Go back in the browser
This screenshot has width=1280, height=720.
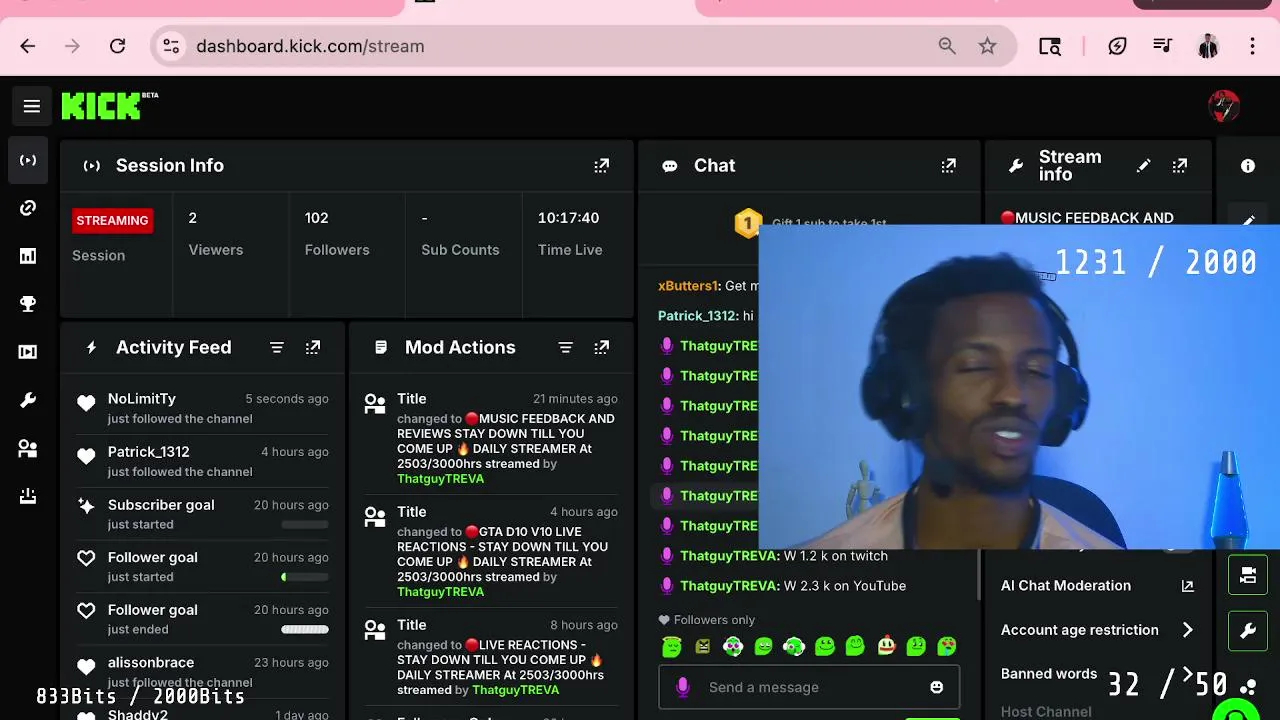(x=27, y=46)
